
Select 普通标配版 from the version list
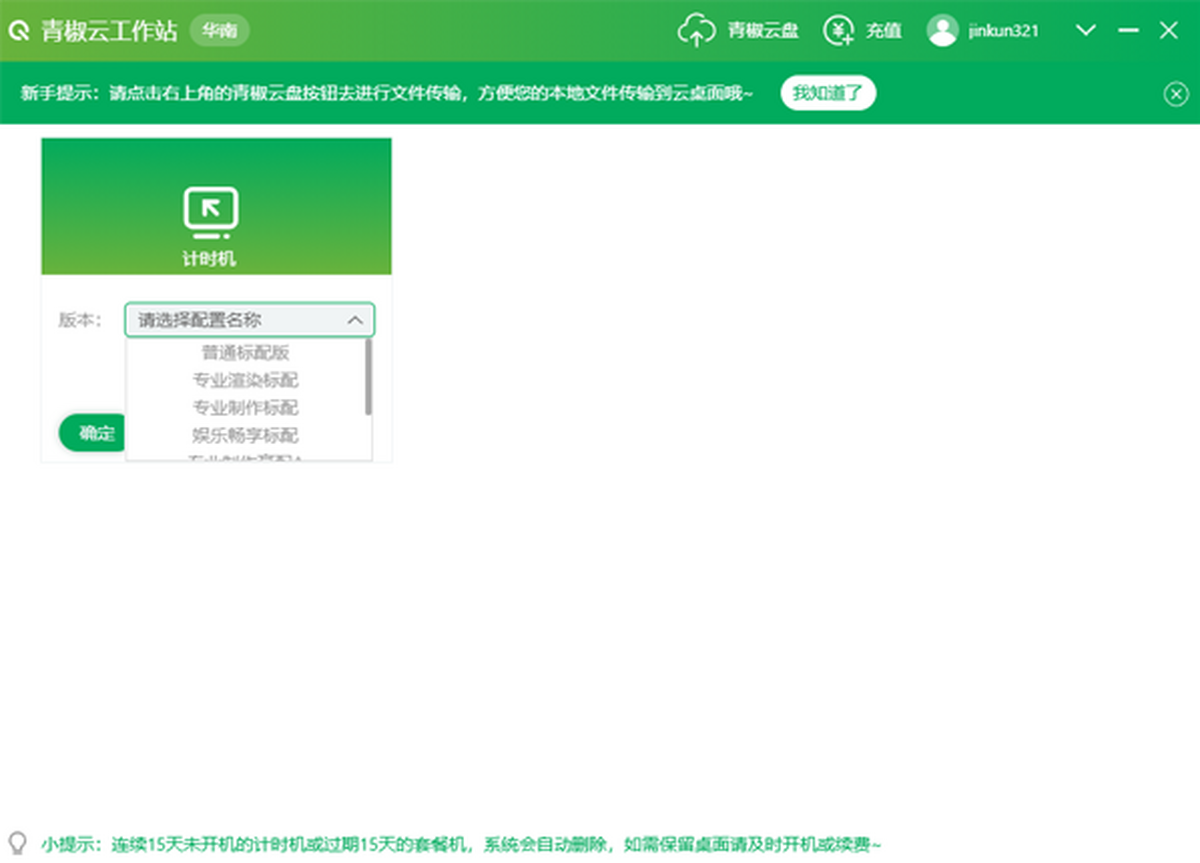point(245,353)
